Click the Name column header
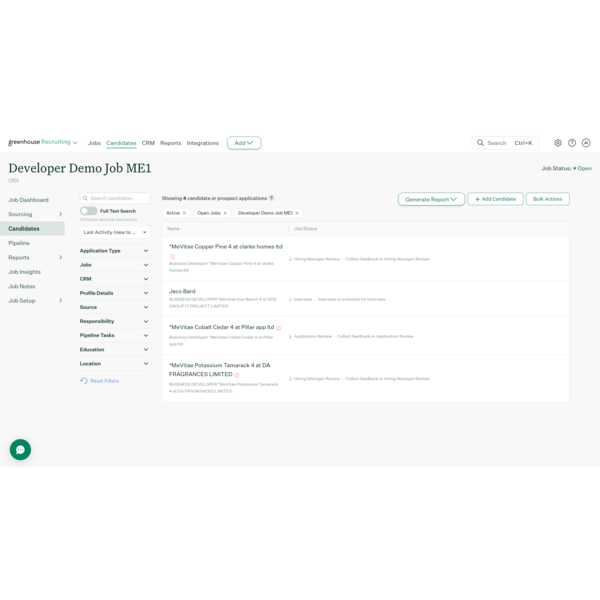 tap(173, 229)
